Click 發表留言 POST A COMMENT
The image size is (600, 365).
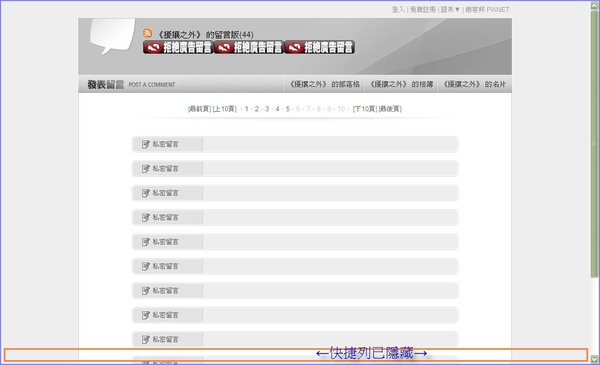tap(131, 85)
